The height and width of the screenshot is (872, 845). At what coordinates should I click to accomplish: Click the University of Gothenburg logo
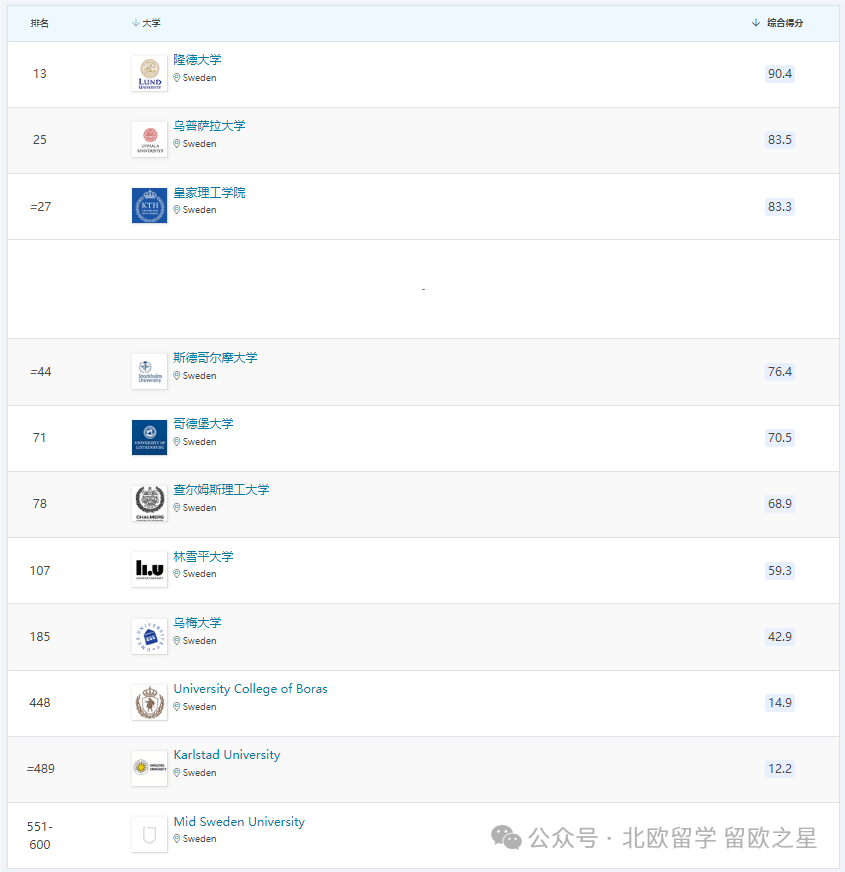[149, 438]
